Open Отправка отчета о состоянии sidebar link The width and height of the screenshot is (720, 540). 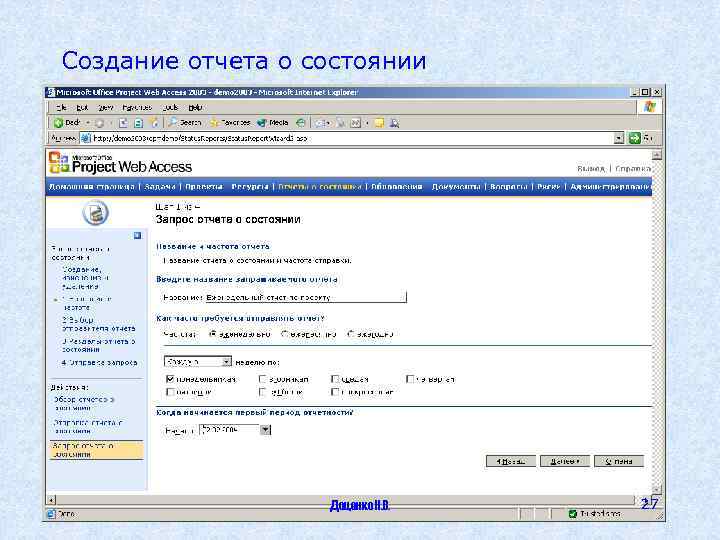pyautogui.click(x=87, y=427)
